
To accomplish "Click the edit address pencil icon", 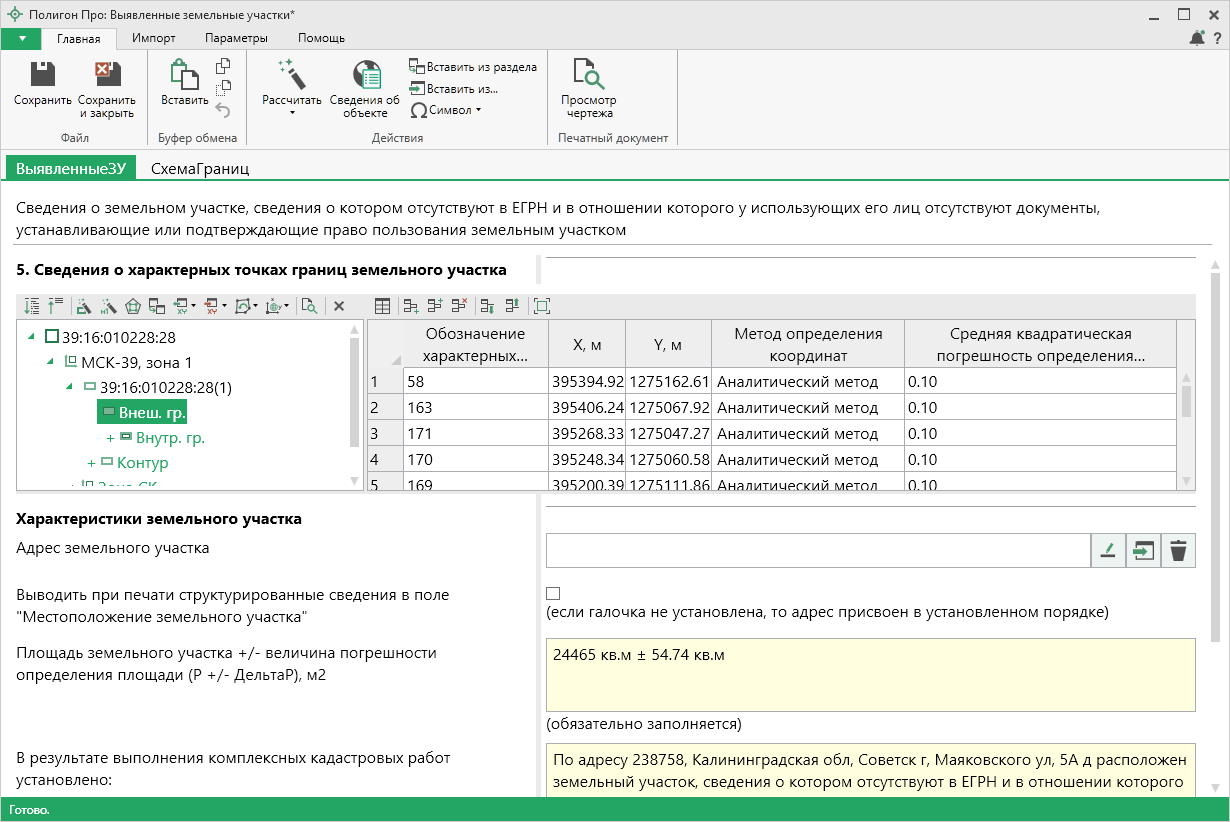I will [x=1107, y=550].
